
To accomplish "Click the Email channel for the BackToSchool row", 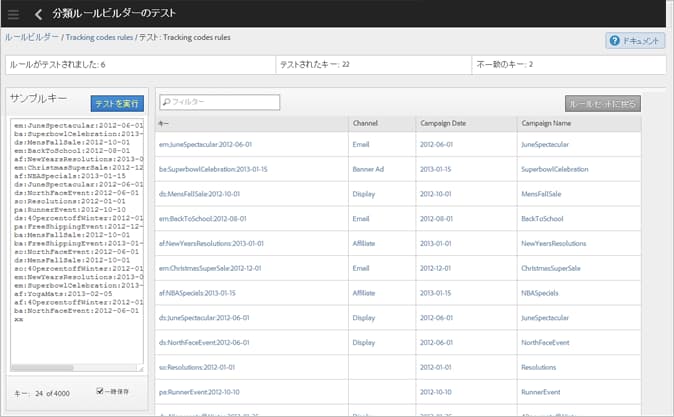I will coord(361,219).
